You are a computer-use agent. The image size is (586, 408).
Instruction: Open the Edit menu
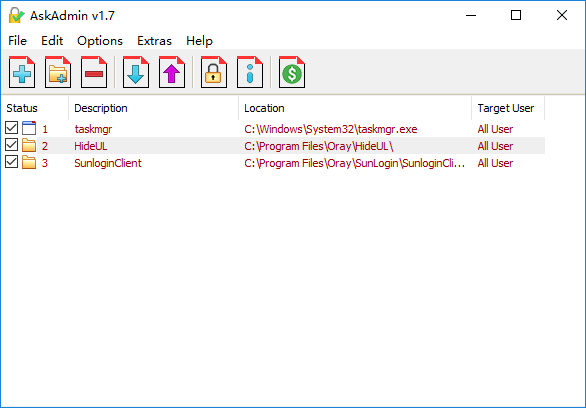coord(52,41)
